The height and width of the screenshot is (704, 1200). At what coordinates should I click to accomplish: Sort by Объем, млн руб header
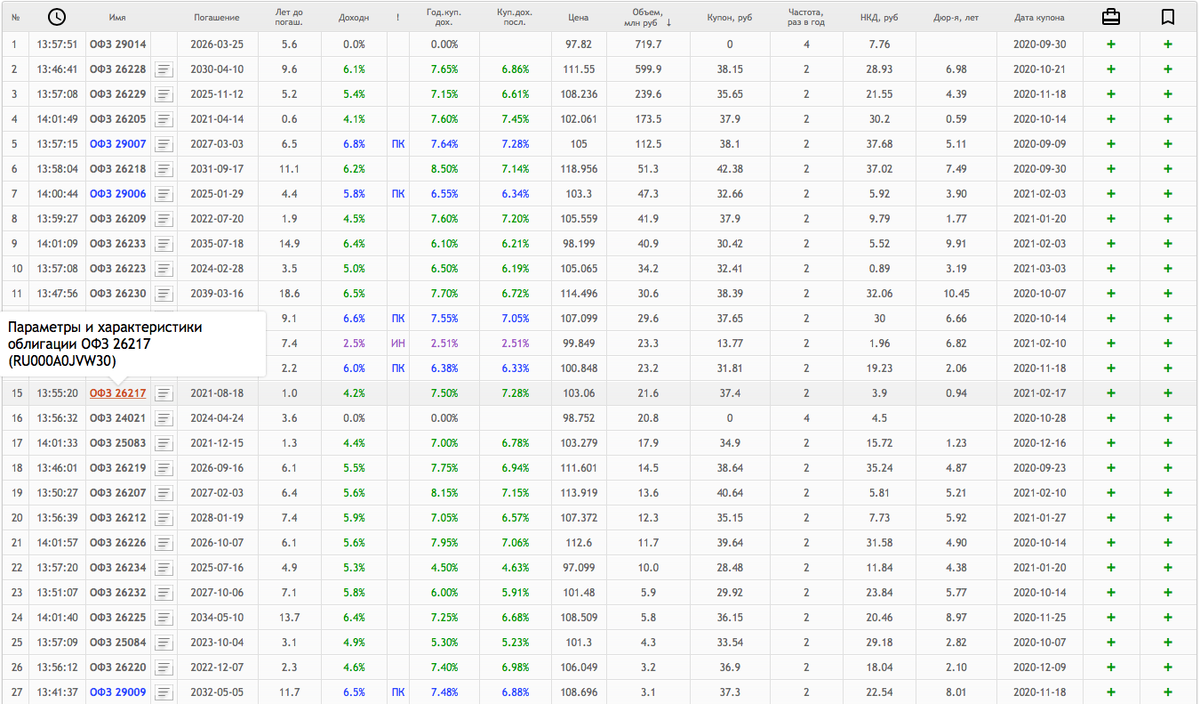(x=648, y=17)
